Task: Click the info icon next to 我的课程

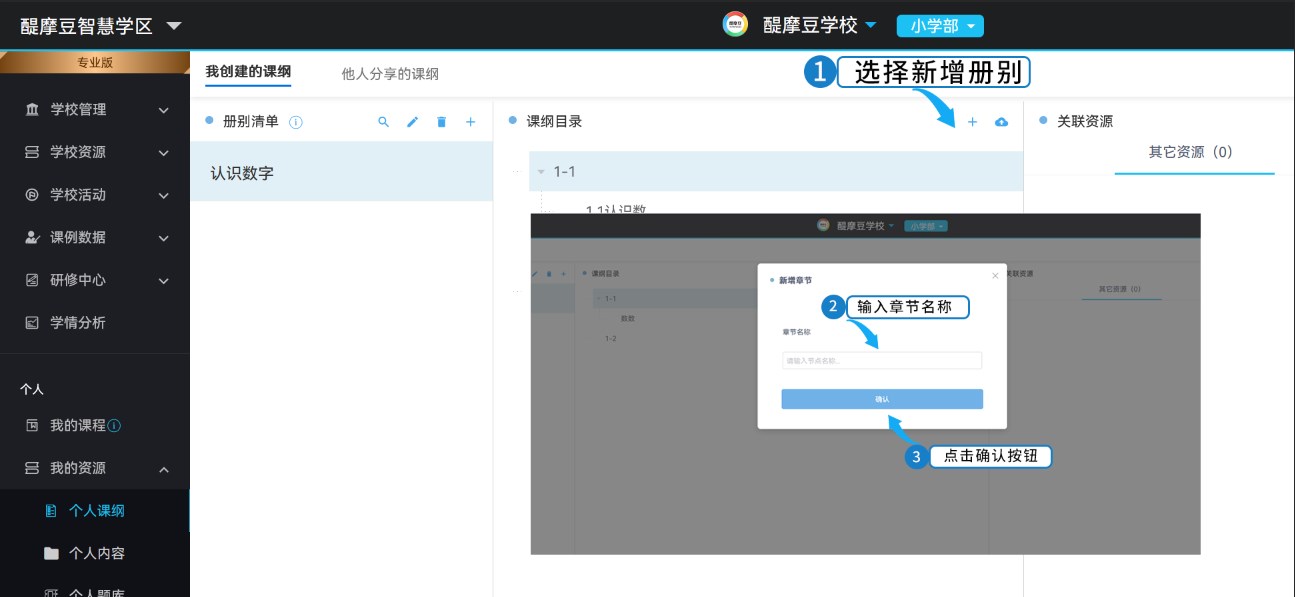Action: 114,426
